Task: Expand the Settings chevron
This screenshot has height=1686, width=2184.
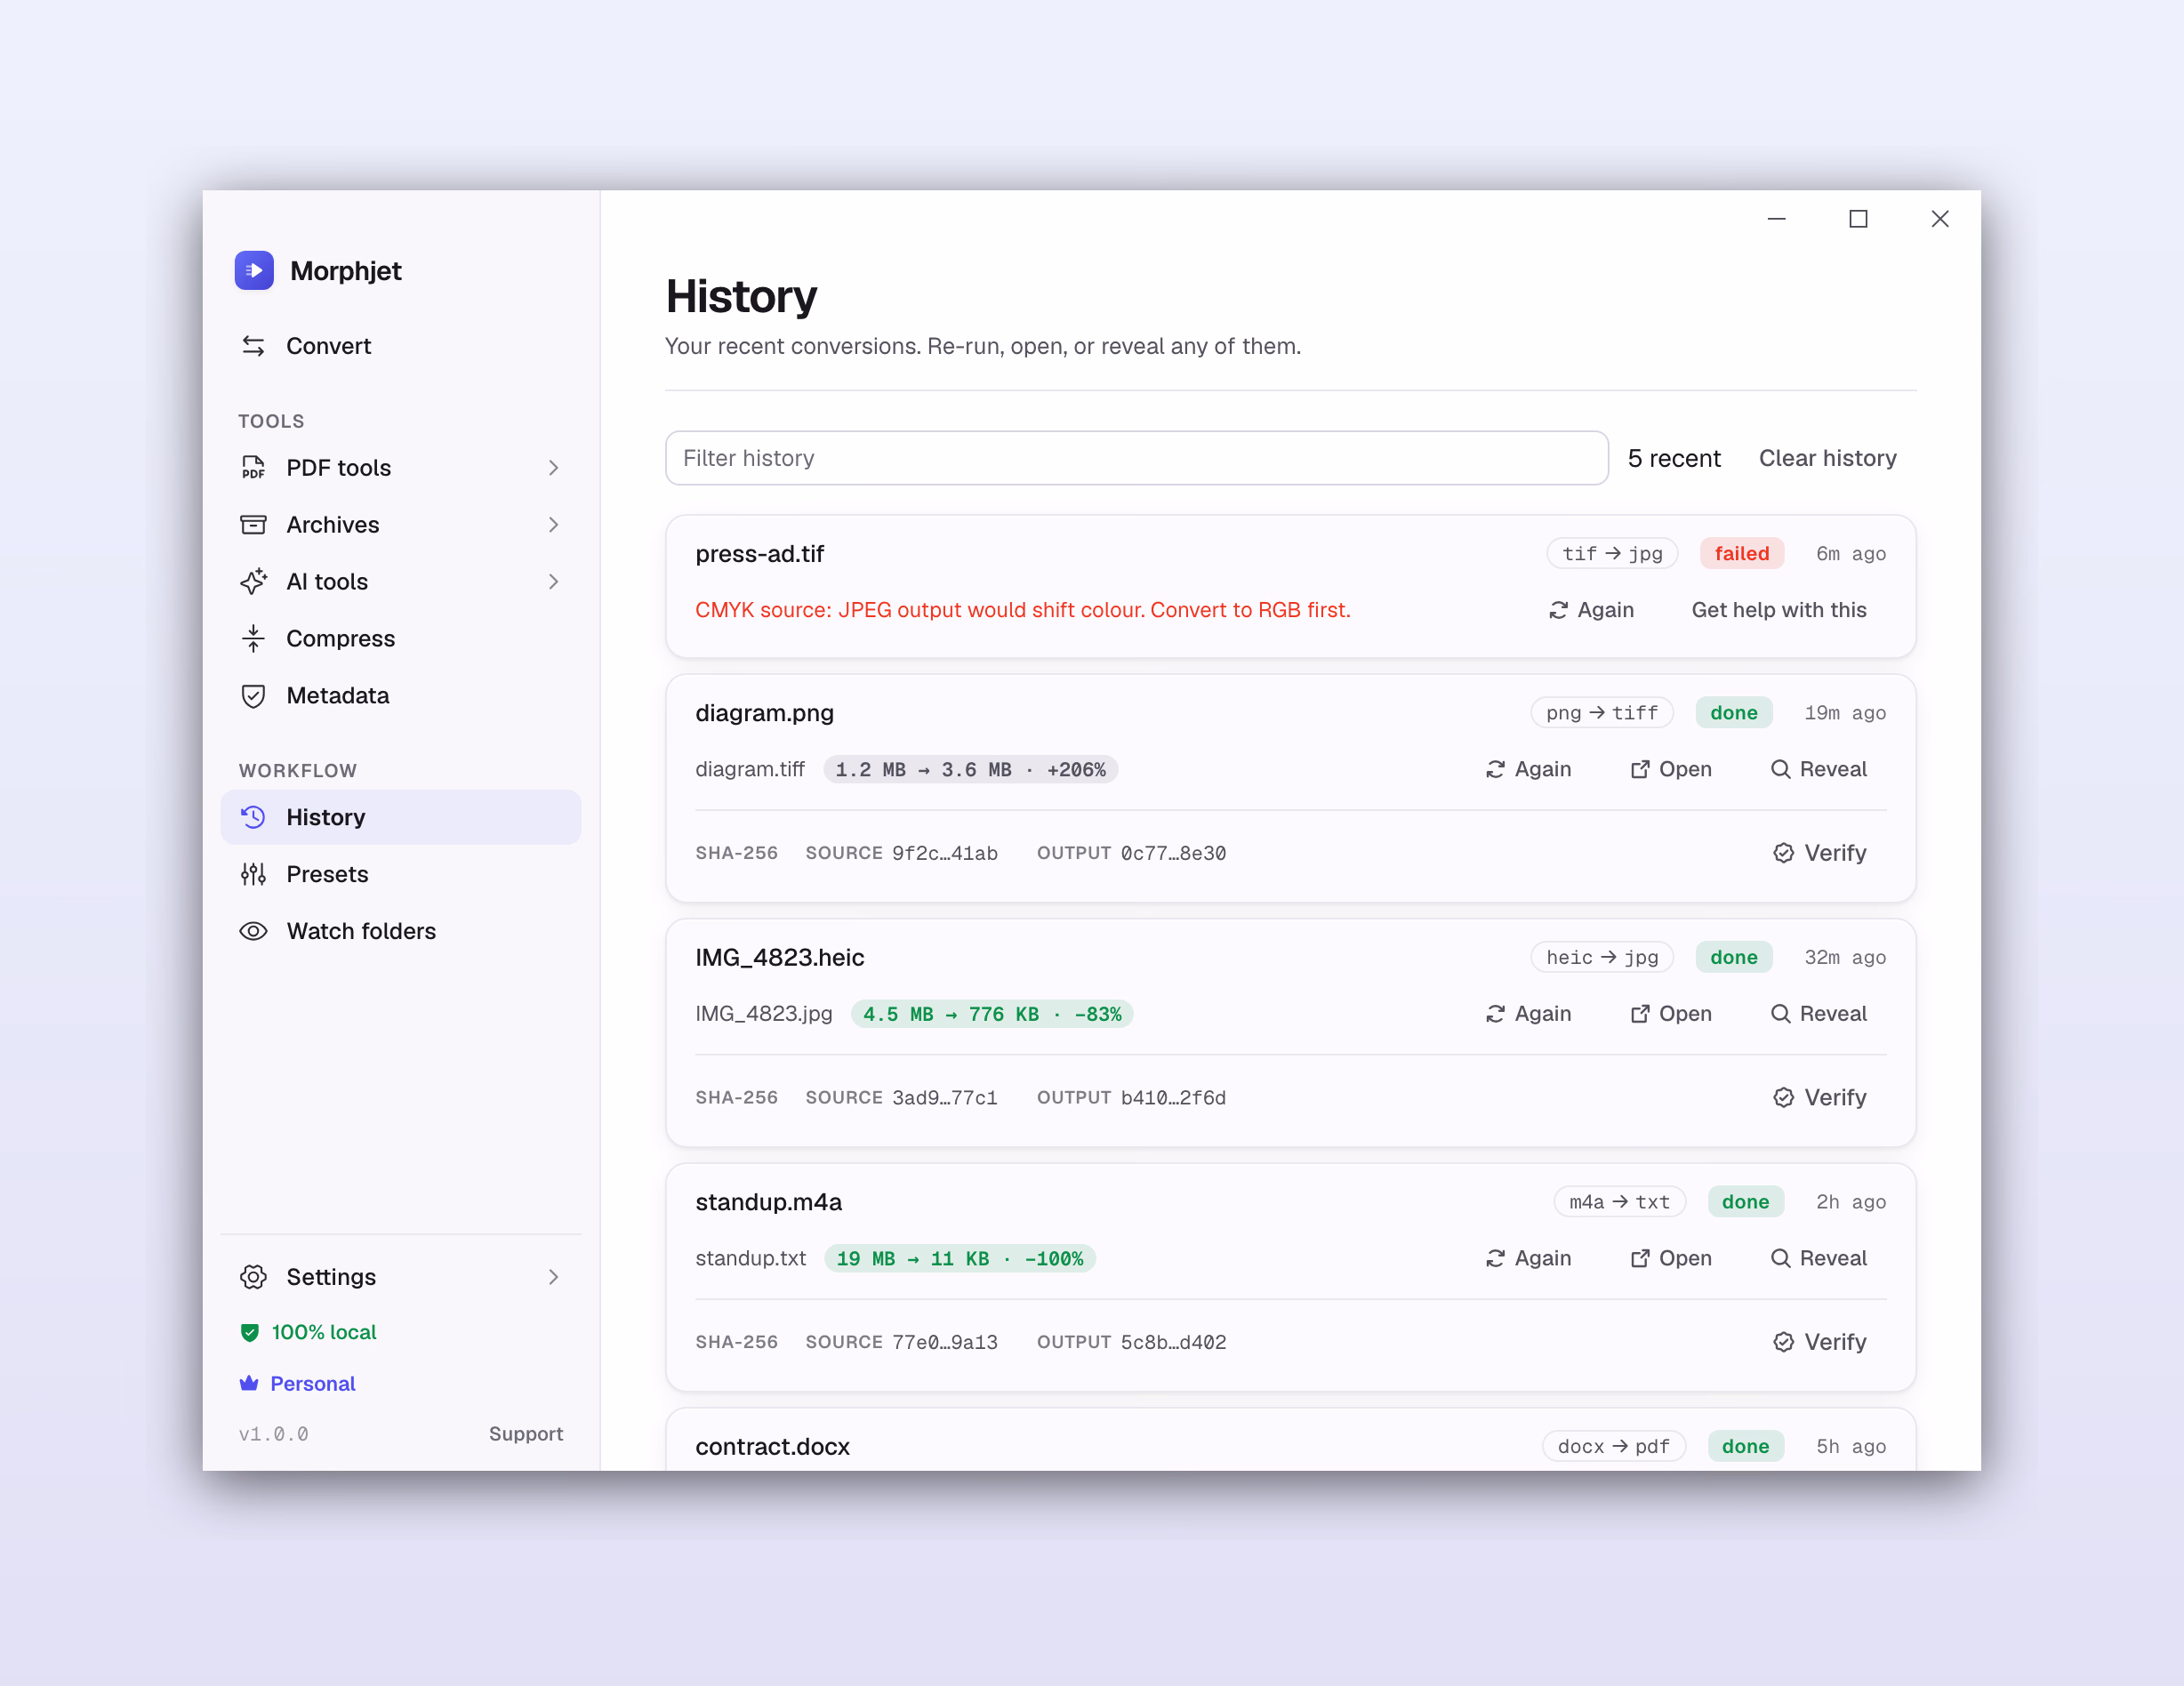Action: pyautogui.click(x=553, y=1277)
